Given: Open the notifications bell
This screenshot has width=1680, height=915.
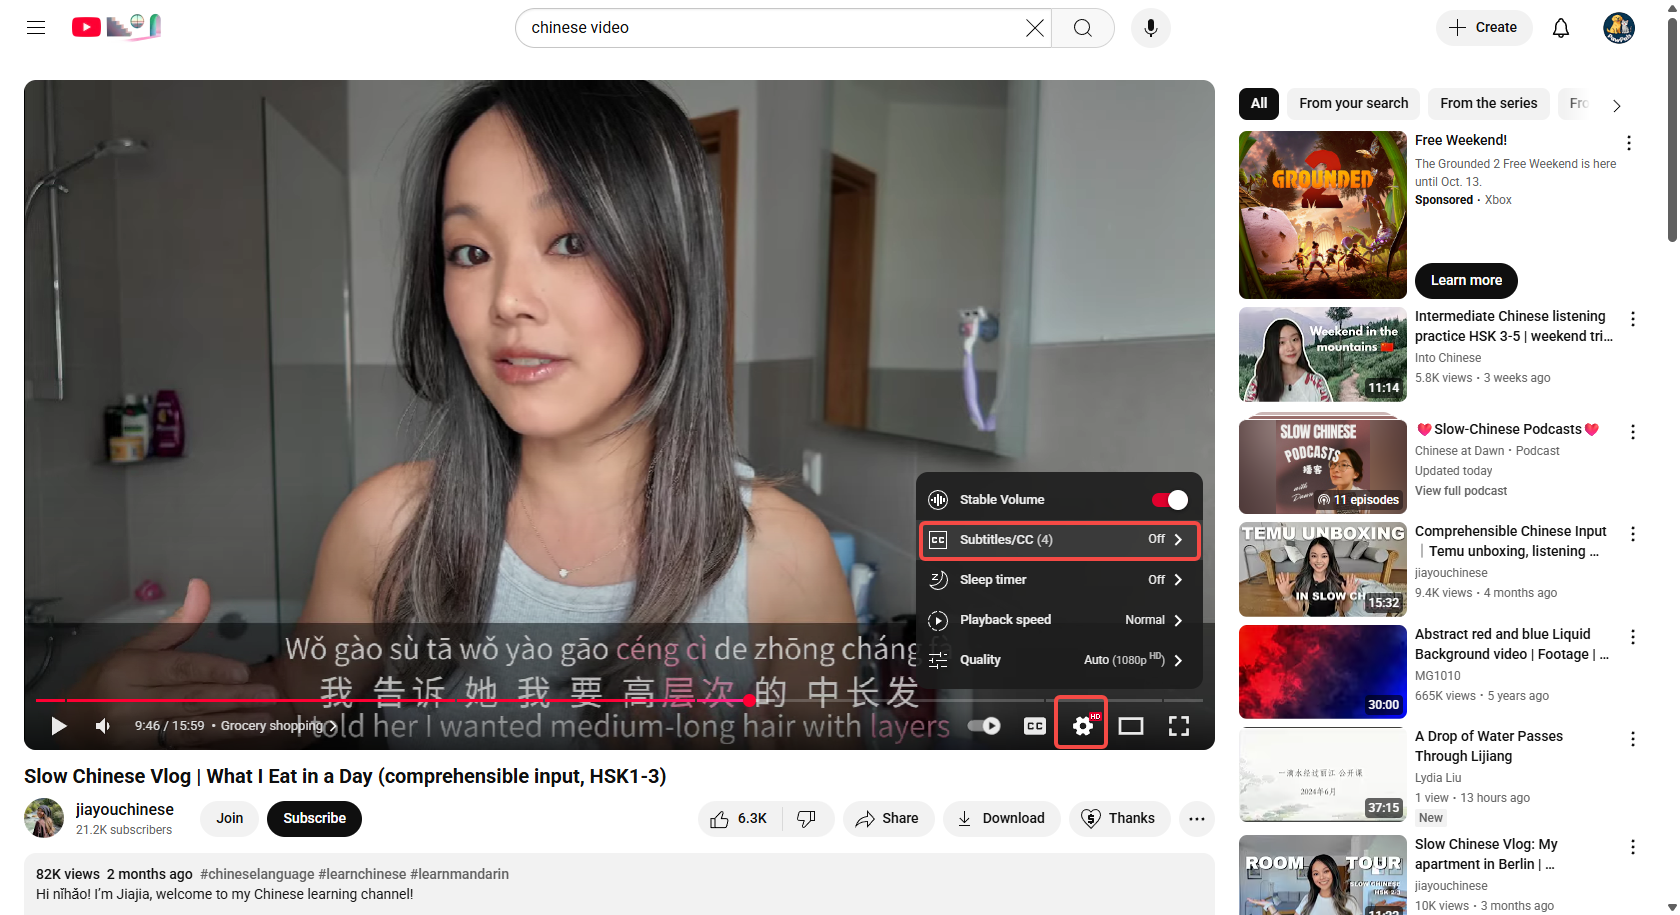Looking at the screenshot, I should click(x=1560, y=27).
